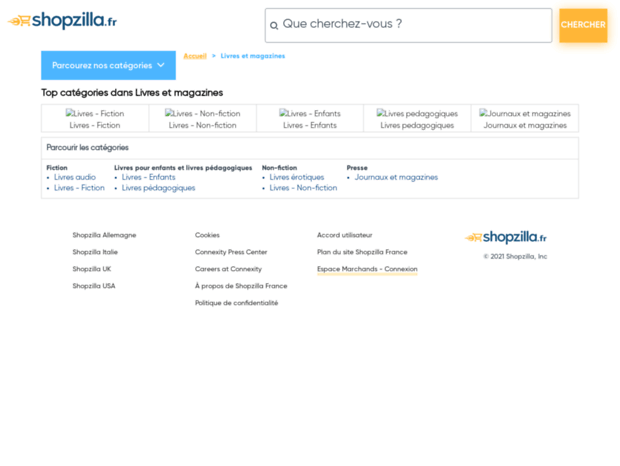Click the search magnifier icon
The width and height of the screenshot is (620, 466).
click(x=274, y=26)
